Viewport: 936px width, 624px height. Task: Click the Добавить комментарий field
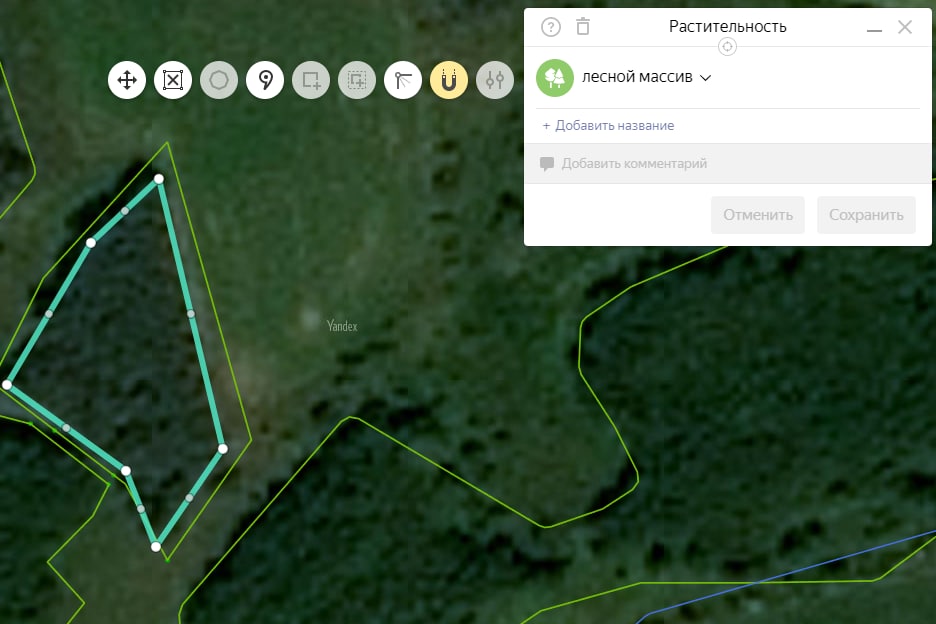click(x=728, y=164)
